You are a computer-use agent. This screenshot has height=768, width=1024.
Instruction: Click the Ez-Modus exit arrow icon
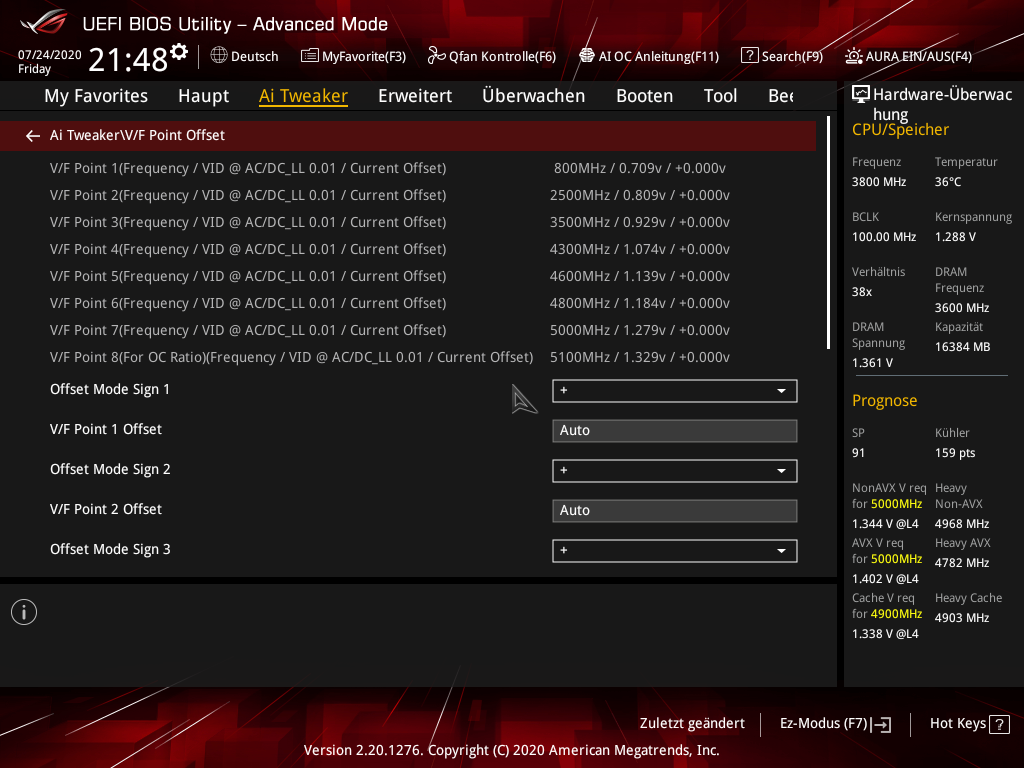point(881,724)
